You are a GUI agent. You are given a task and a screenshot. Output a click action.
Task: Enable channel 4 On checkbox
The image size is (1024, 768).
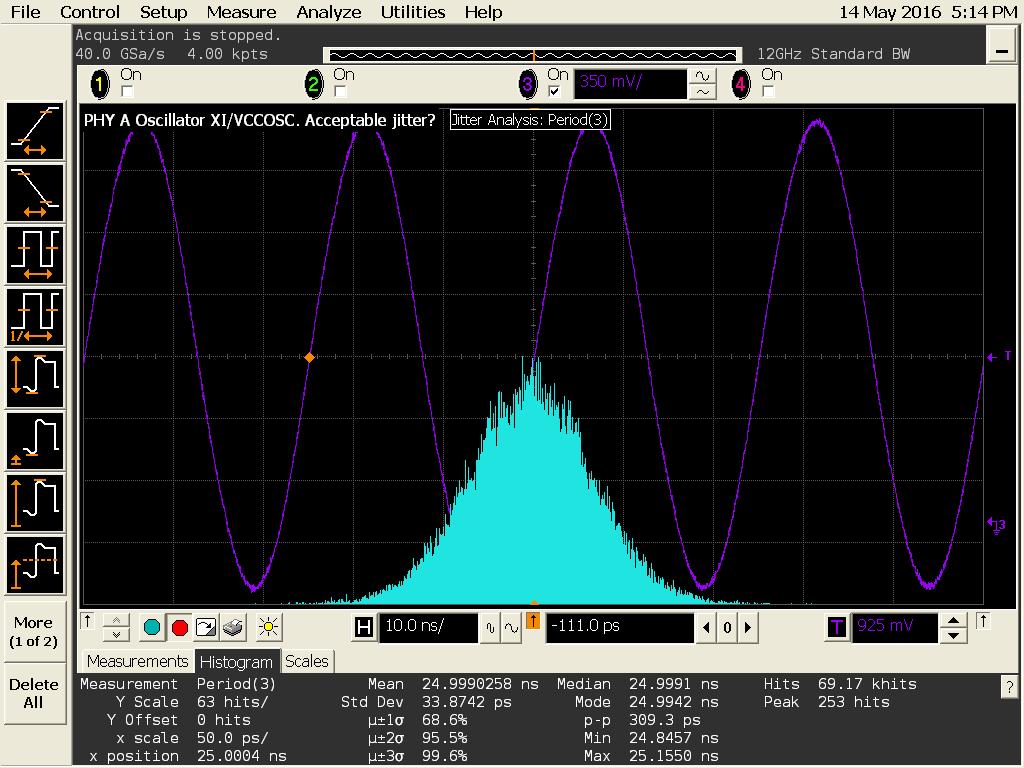(768, 91)
